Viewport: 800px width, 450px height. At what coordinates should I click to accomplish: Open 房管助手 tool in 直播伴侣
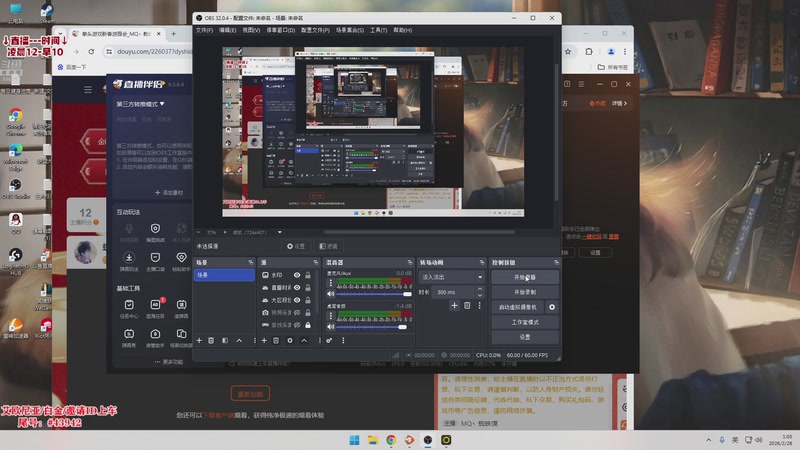click(155, 338)
